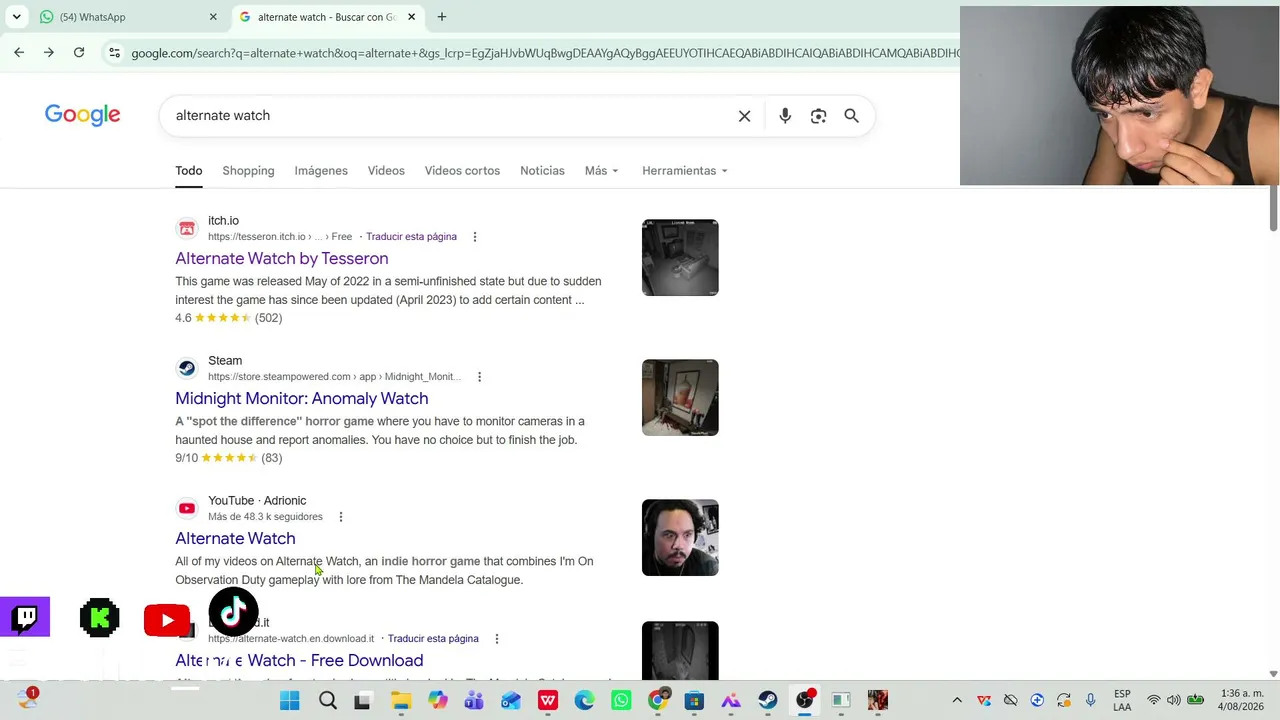The width and height of the screenshot is (1280, 720).
Task: Switch to Google Chrome in the taskbar
Action: click(x=658, y=701)
